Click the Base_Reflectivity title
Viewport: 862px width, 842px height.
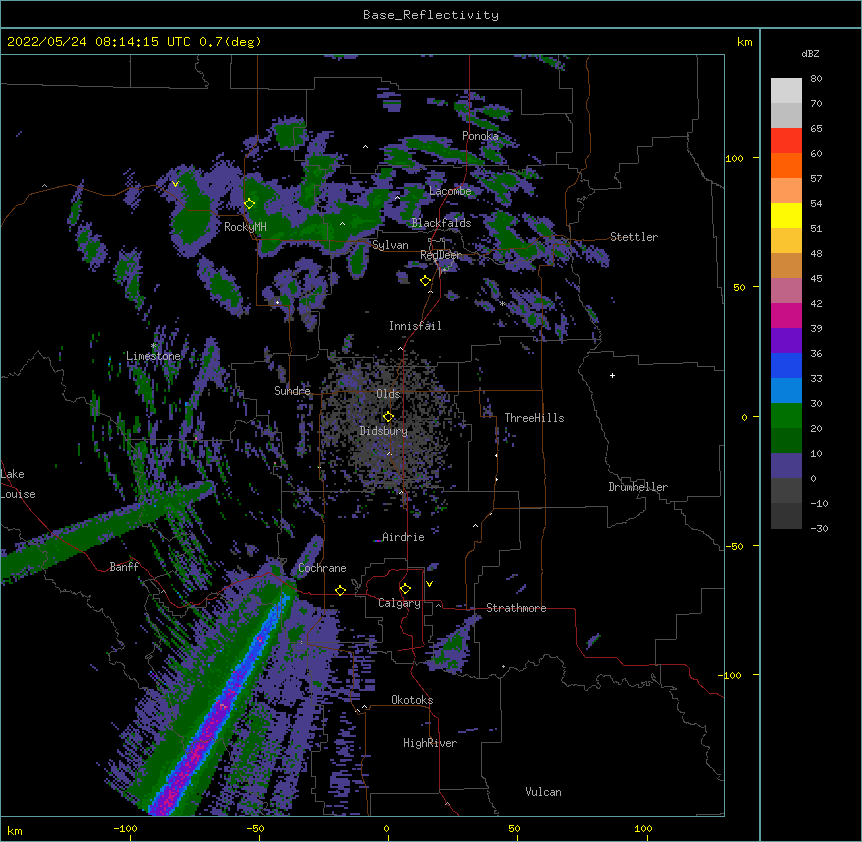pyautogui.click(x=431, y=15)
